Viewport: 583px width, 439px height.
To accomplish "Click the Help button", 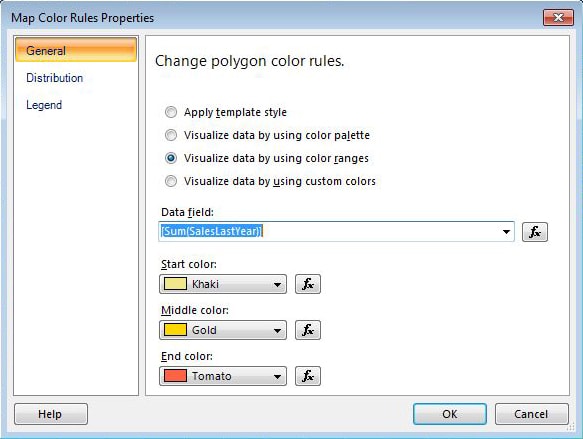I will pyautogui.click(x=51, y=414).
